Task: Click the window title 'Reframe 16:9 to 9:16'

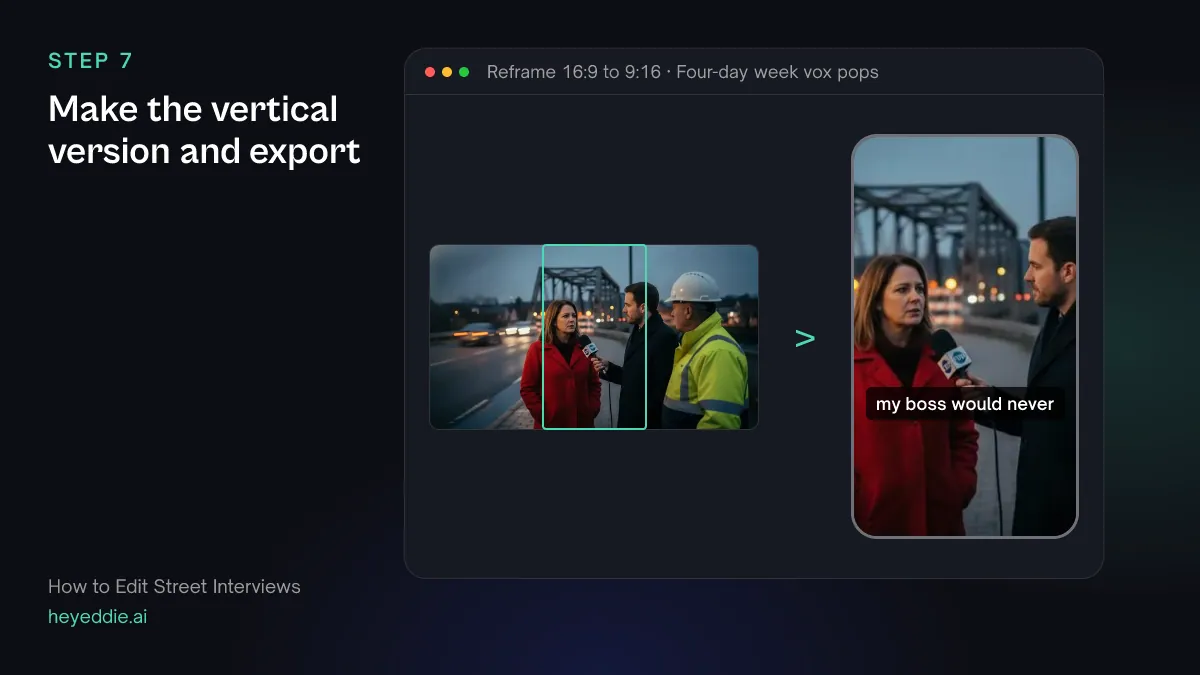Action: click(x=574, y=72)
